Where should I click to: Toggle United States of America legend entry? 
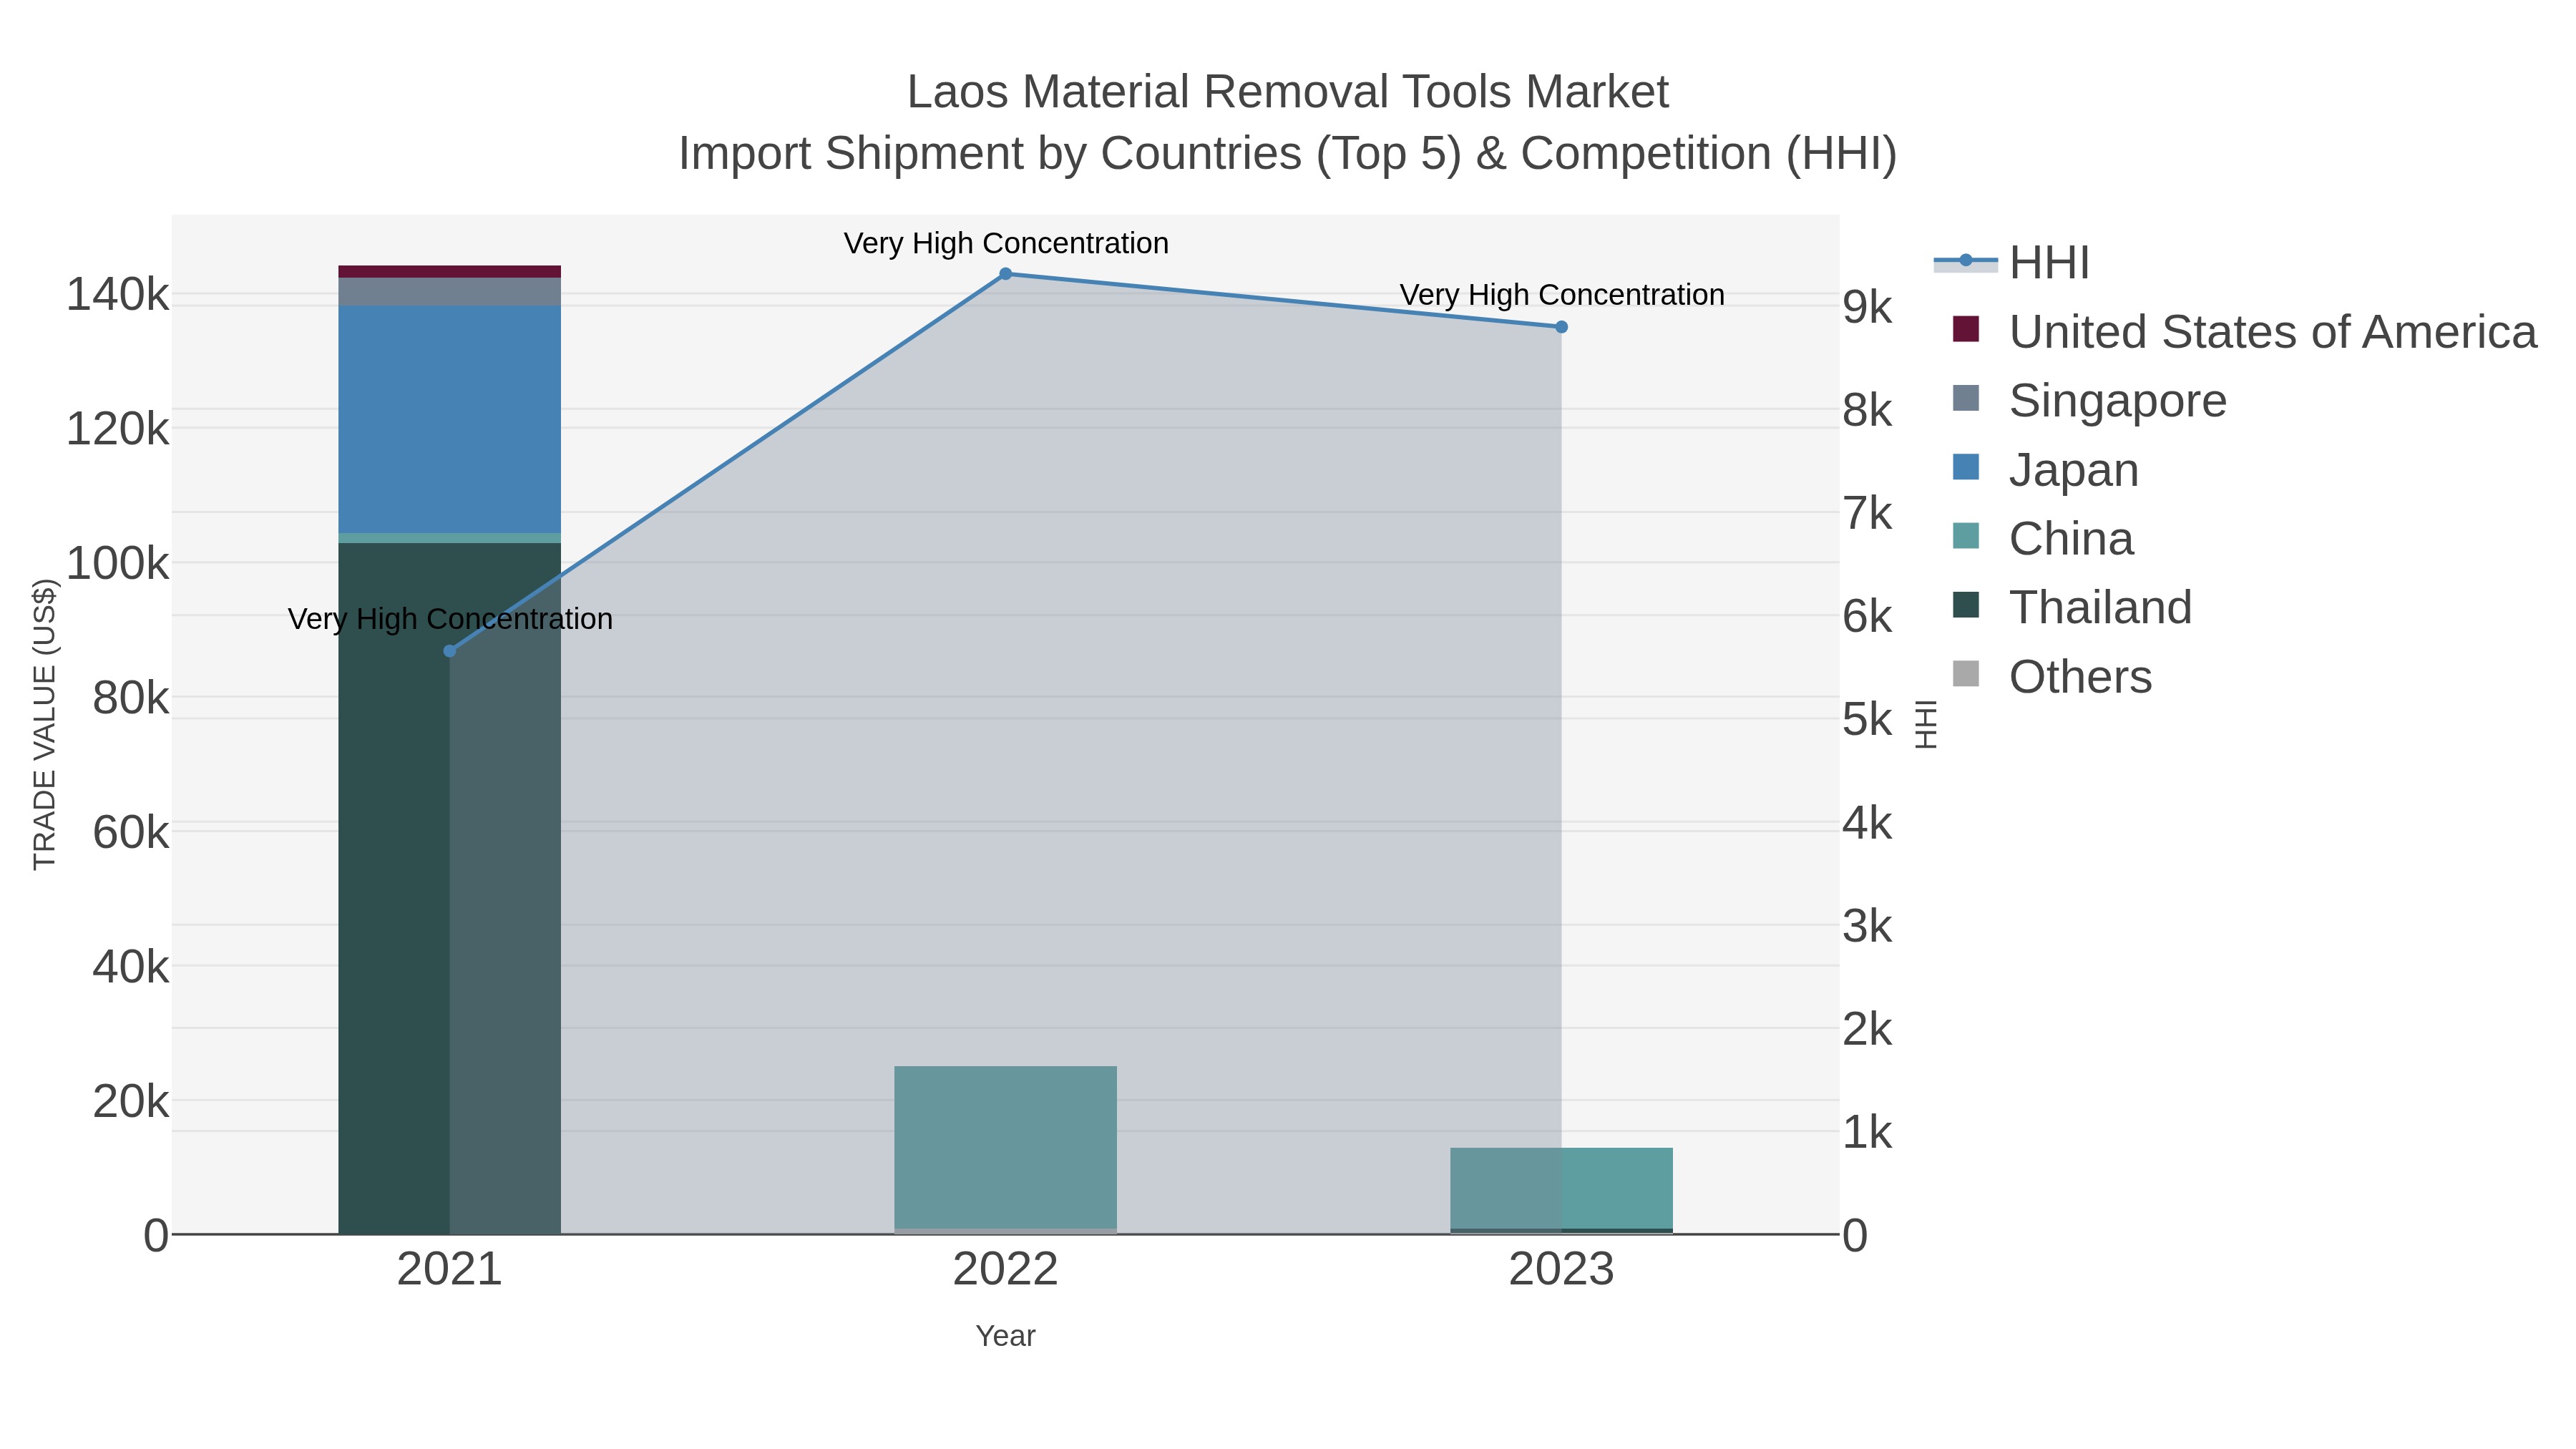coord(2244,331)
